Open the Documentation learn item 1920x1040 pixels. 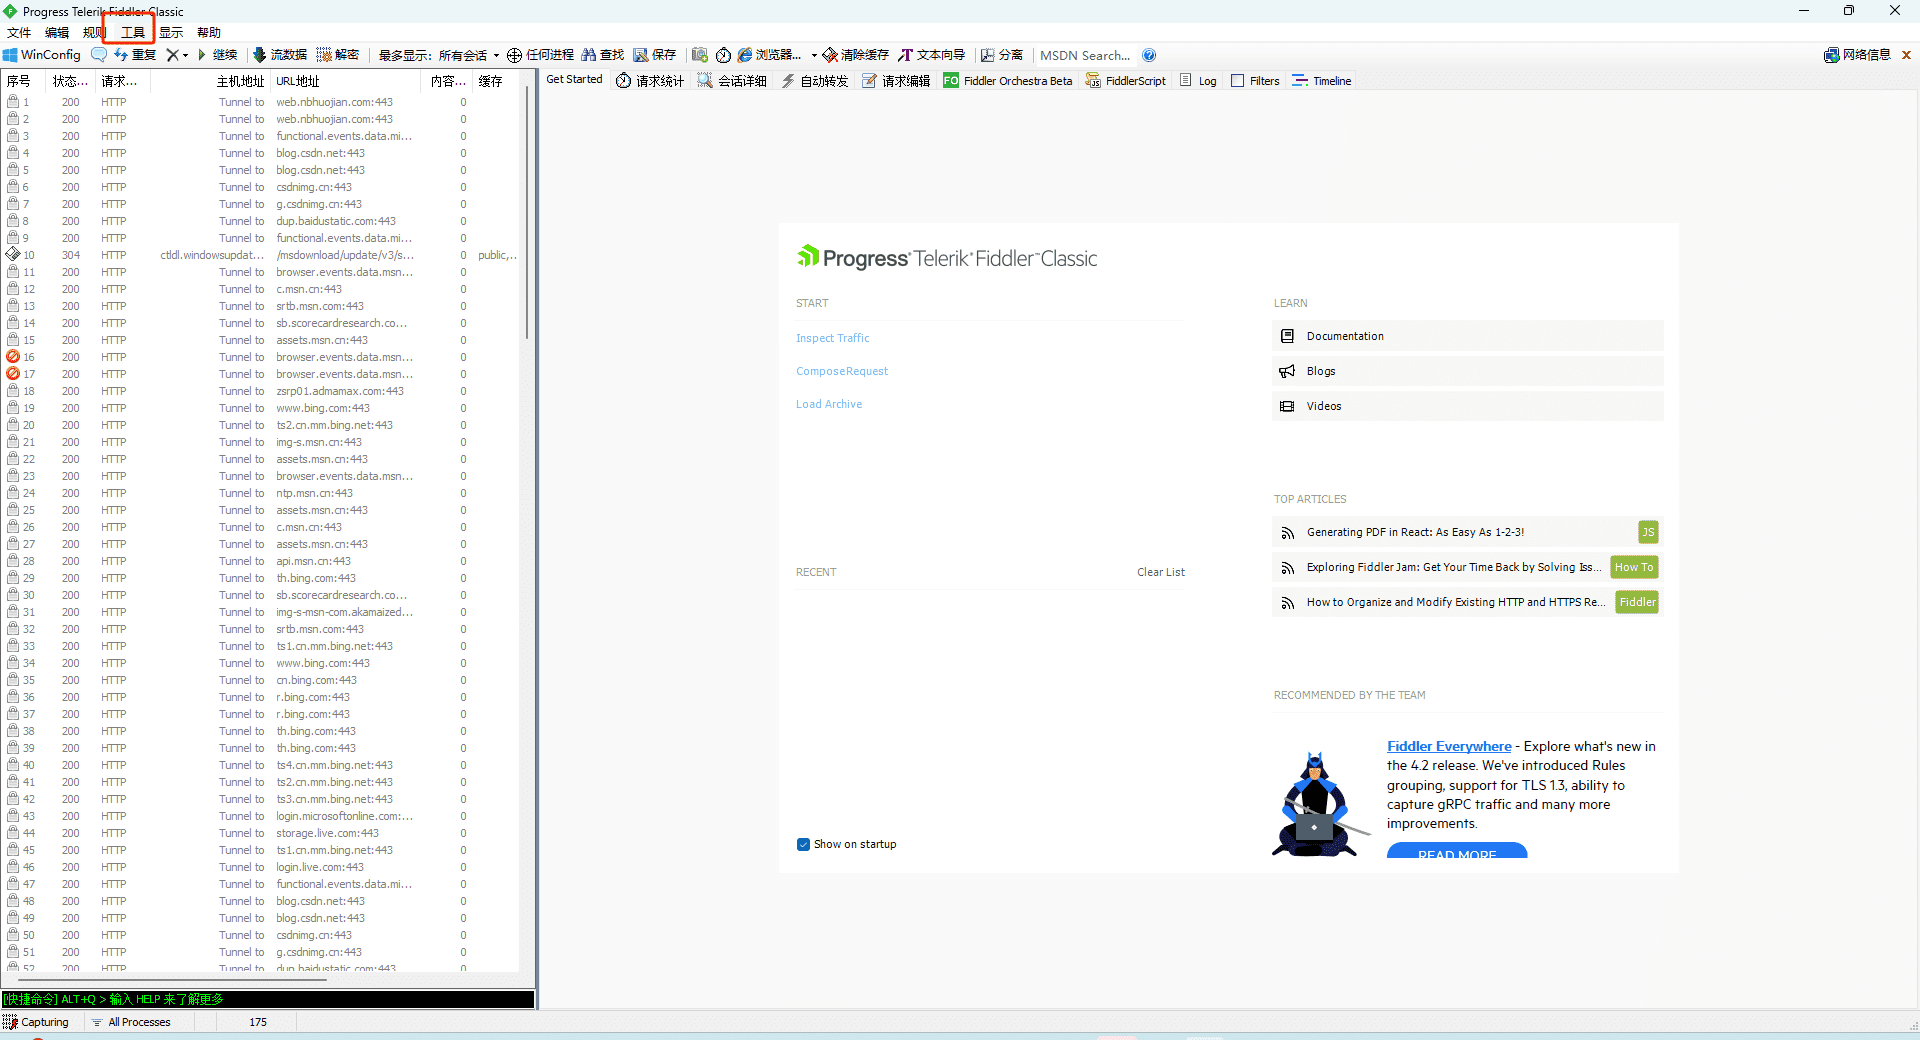click(1467, 336)
